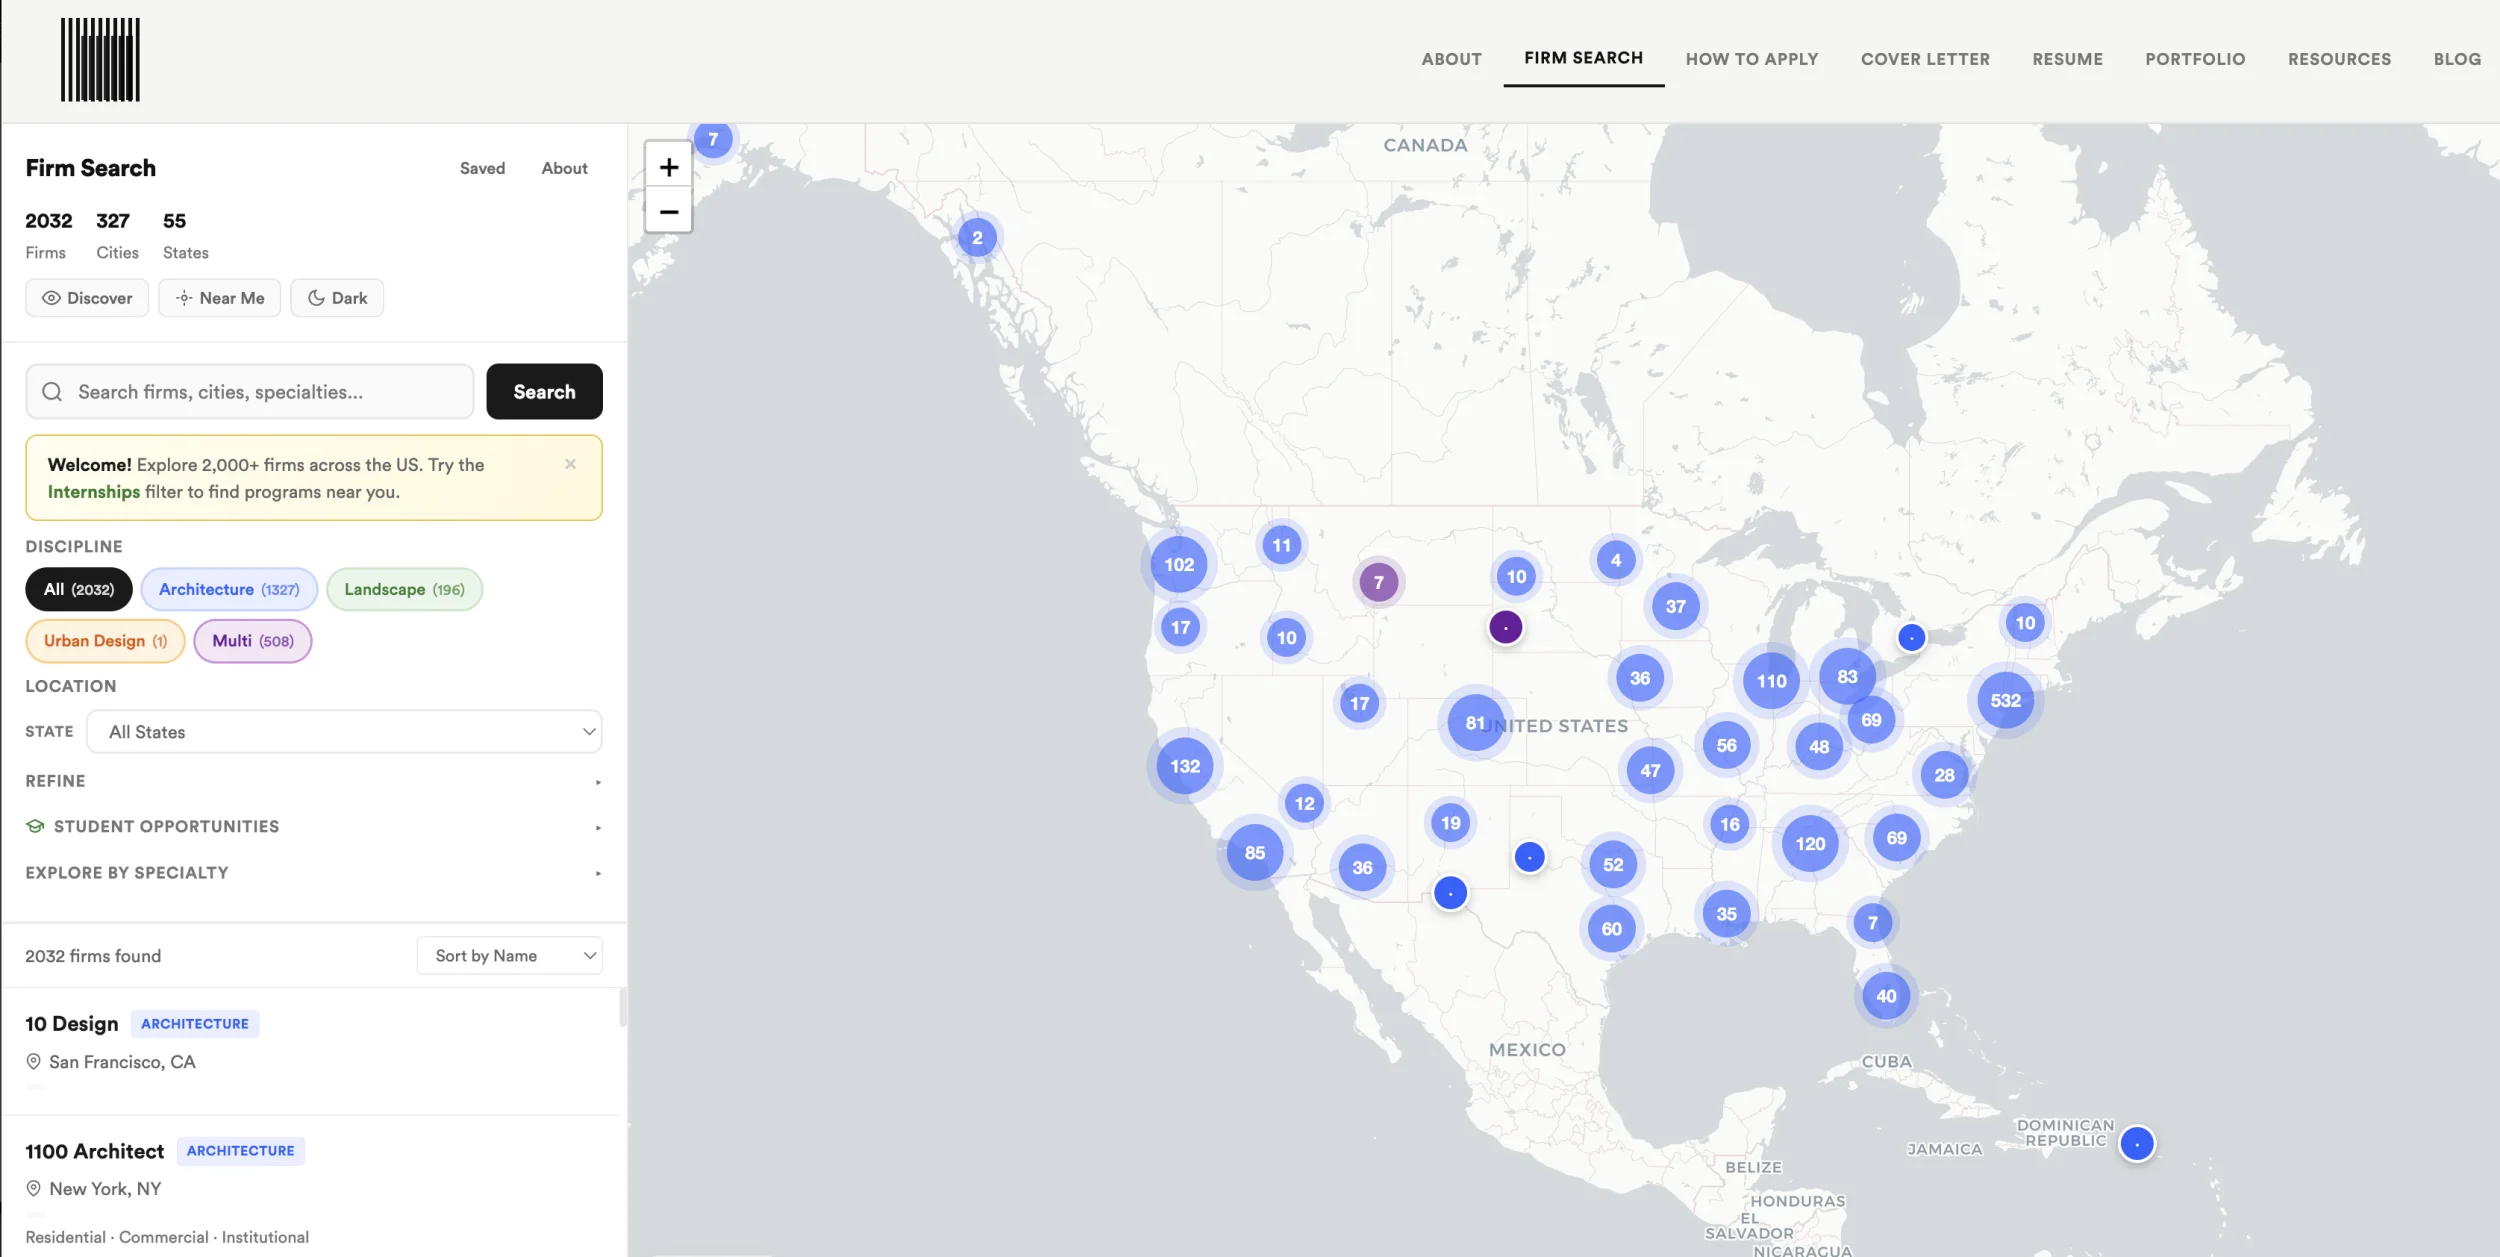Click the black Search button
The height and width of the screenshot is (1257, 2500).
(544, 392)
